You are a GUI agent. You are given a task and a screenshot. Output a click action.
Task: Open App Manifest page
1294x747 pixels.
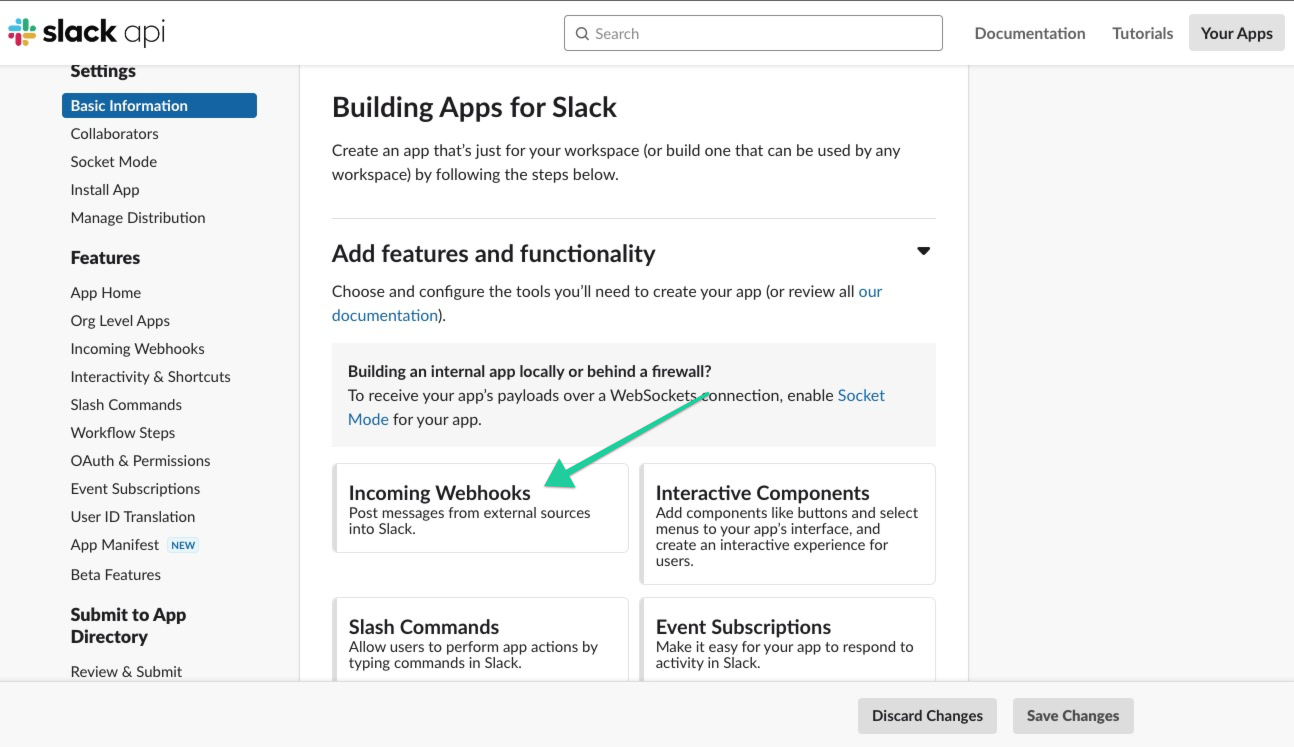coord(114,544)
